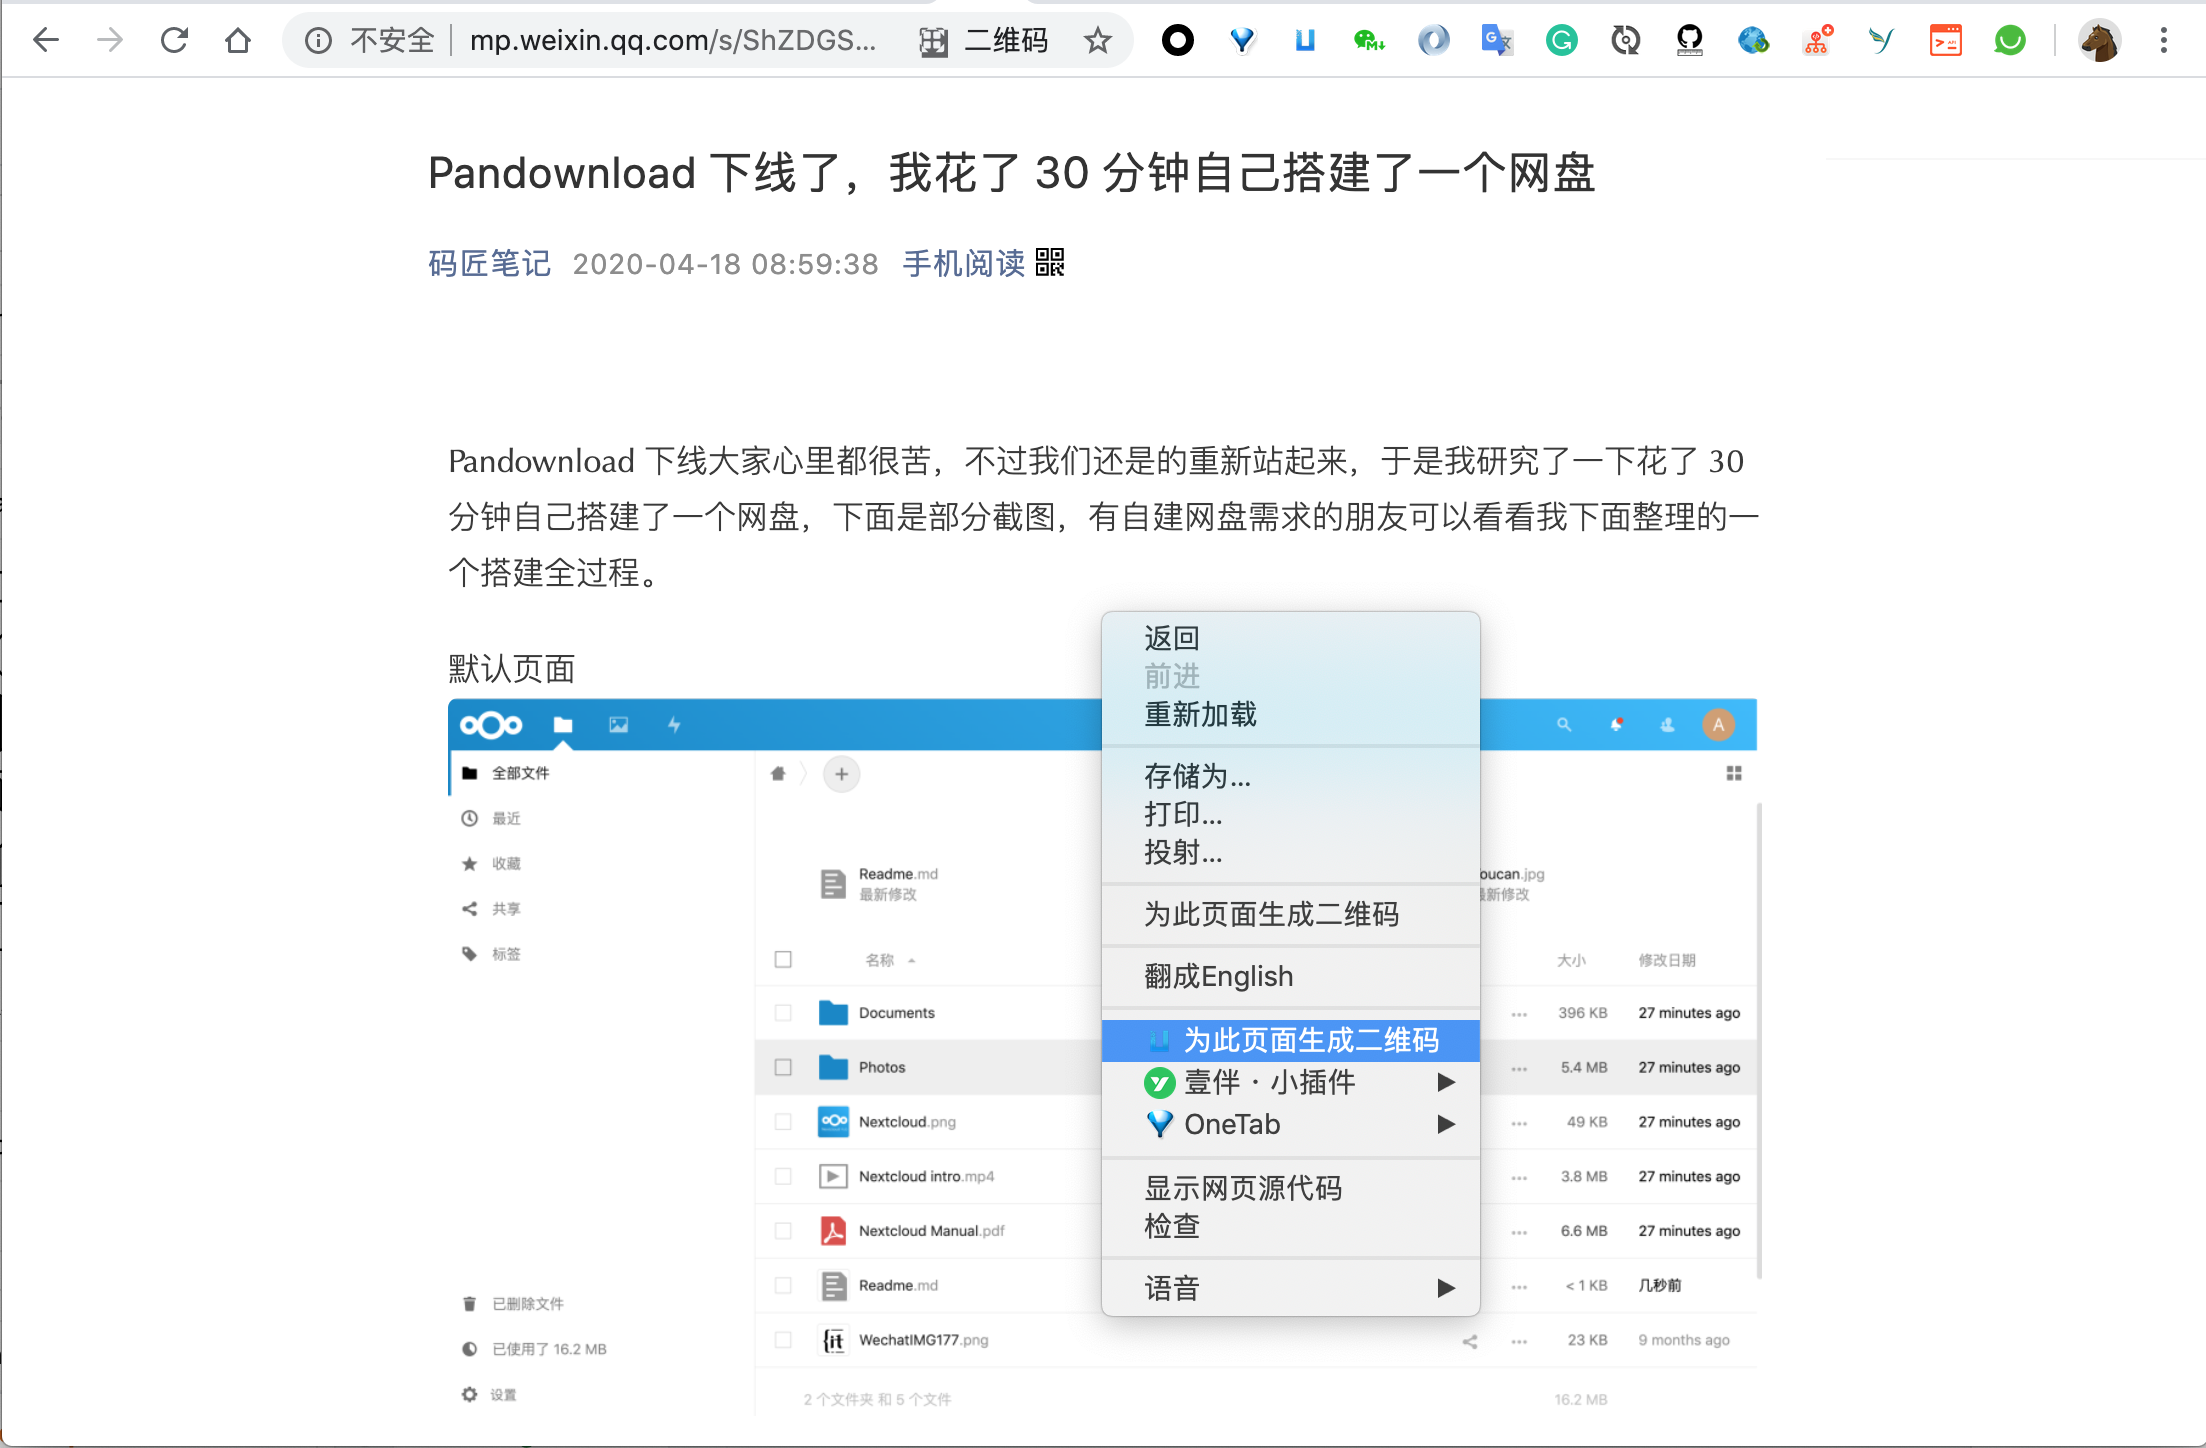This screenshot has width=2206, height=1448.
Task: Click the blue U extension icon
Action: point(1305,40)
